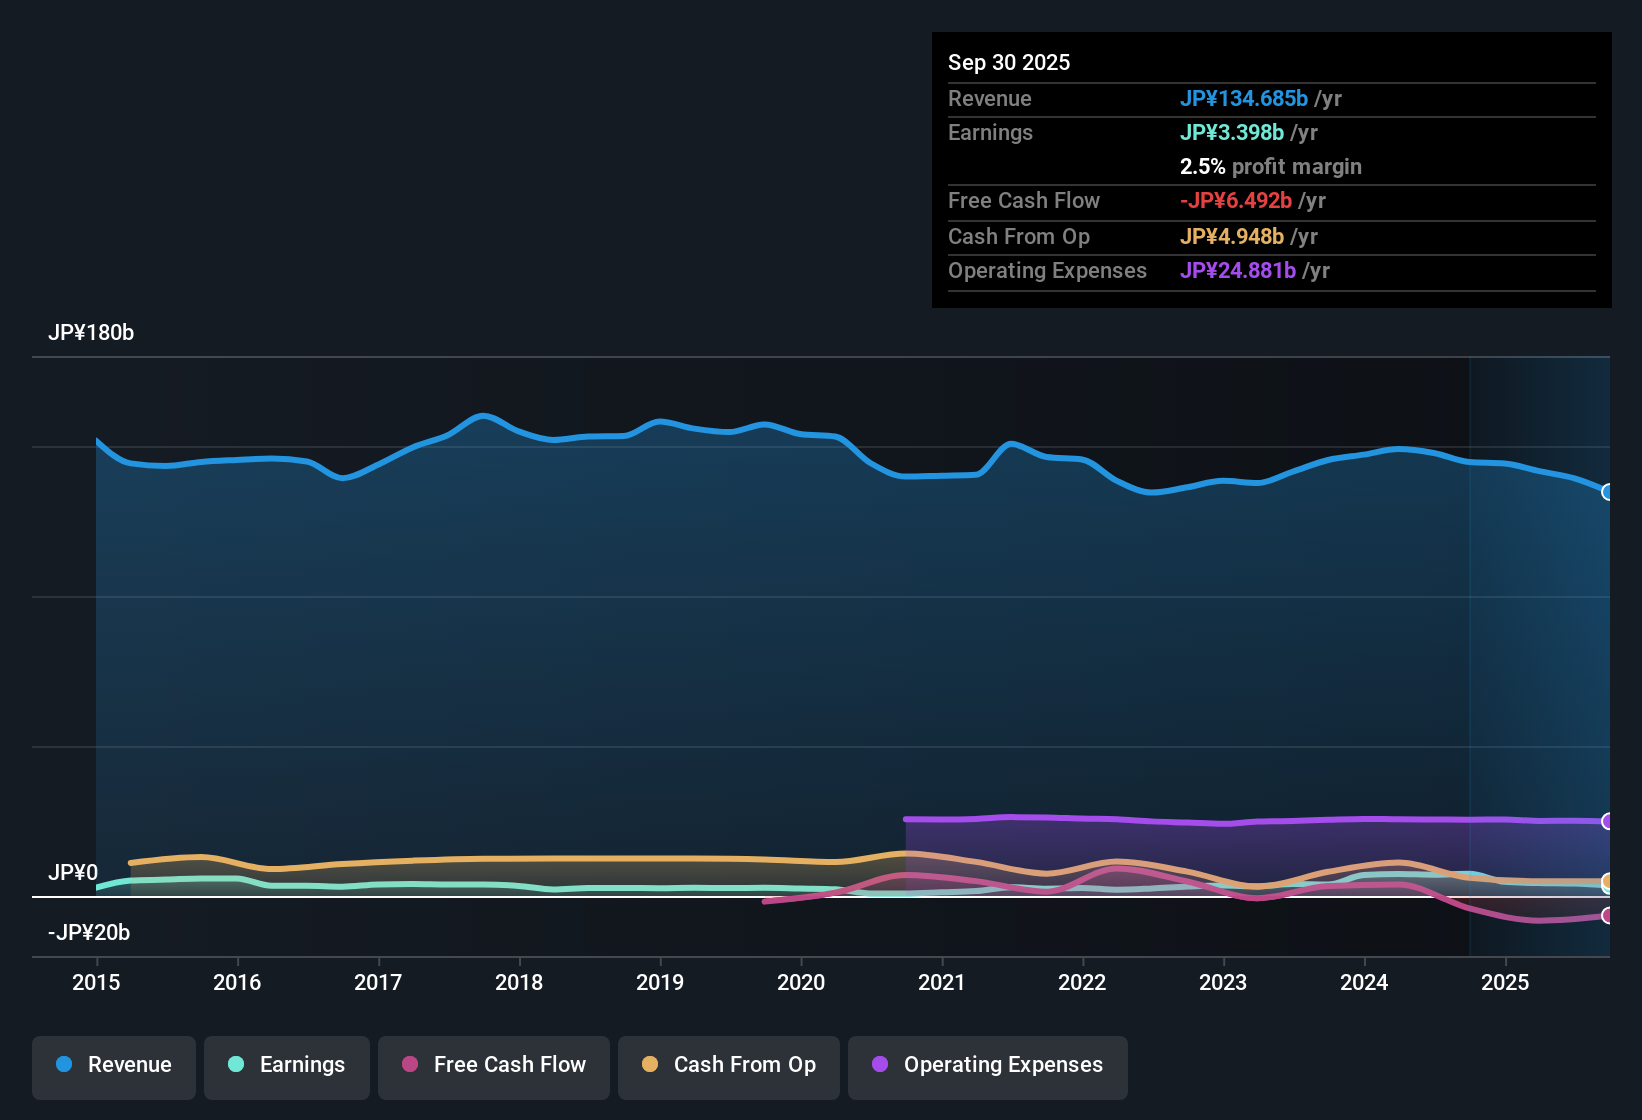The image size is (1642, 1120).
Task: Click the Operating Expenses endpoint marker
Action: click(x=1607, y=821)
